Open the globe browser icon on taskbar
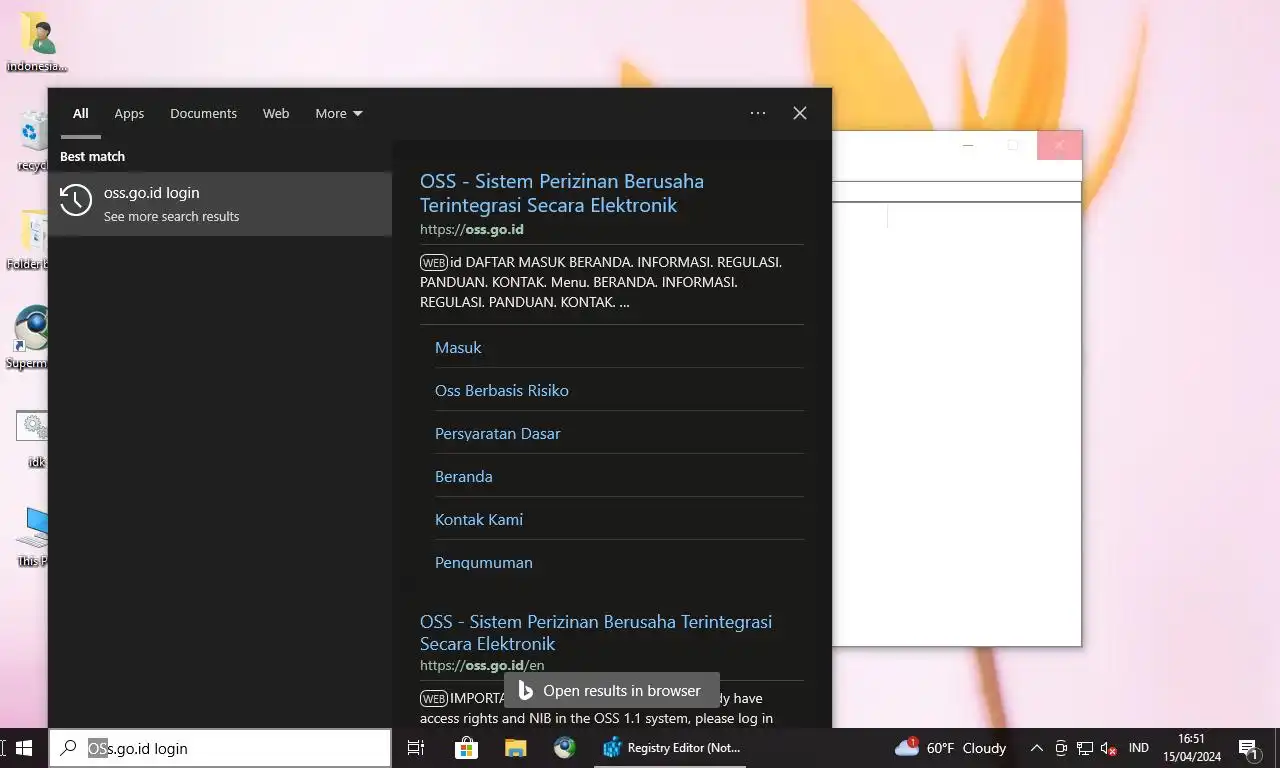 tap(565, 748)
